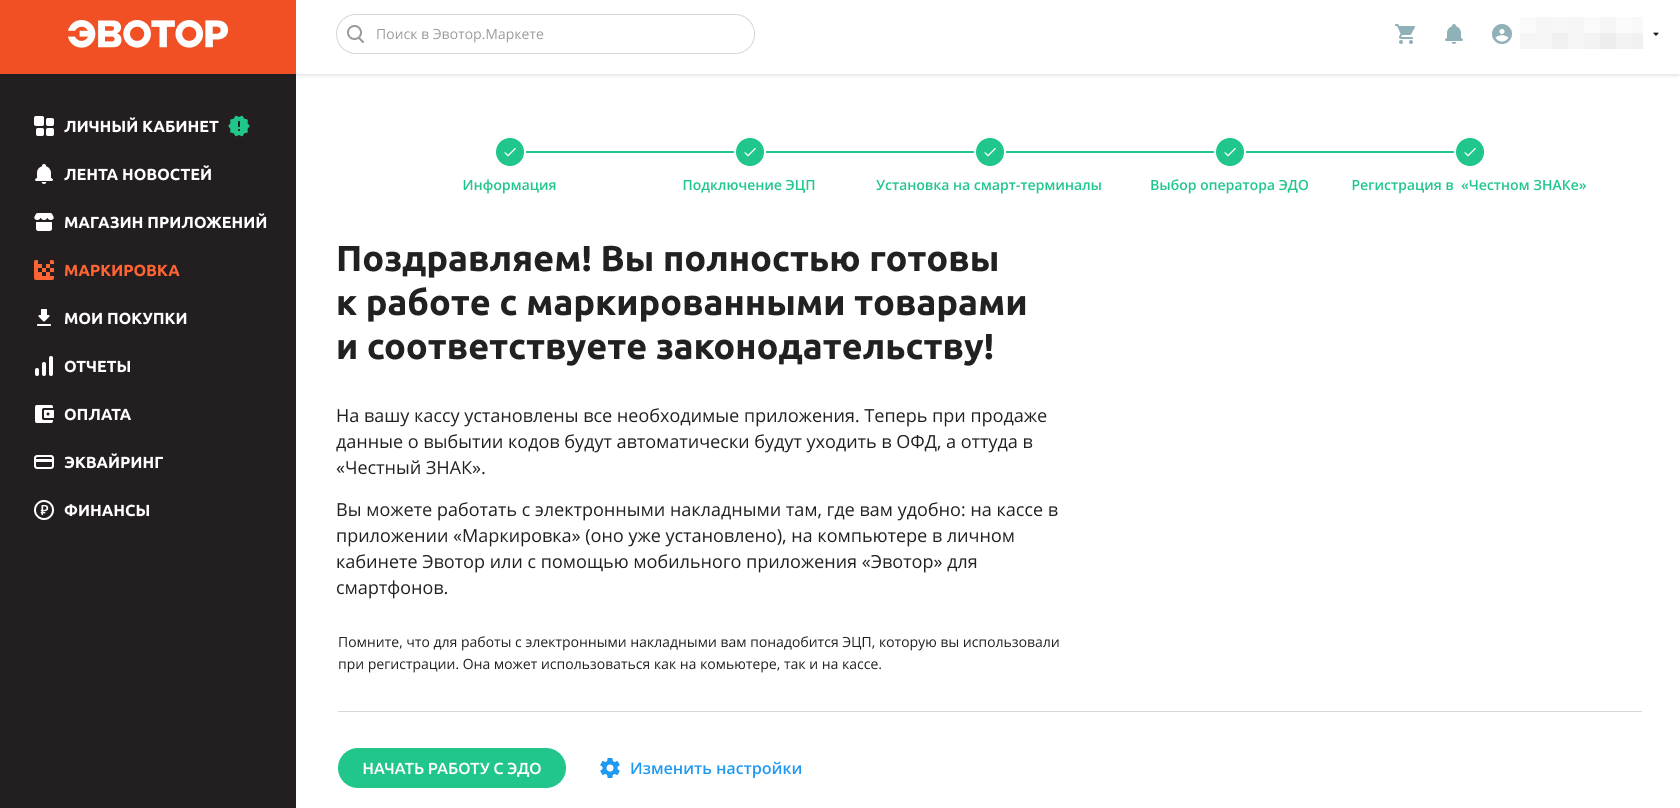The image size is (1680, 808).
Task: Go to Выбор оператора ЭДО label
Action: [1229, 185]
